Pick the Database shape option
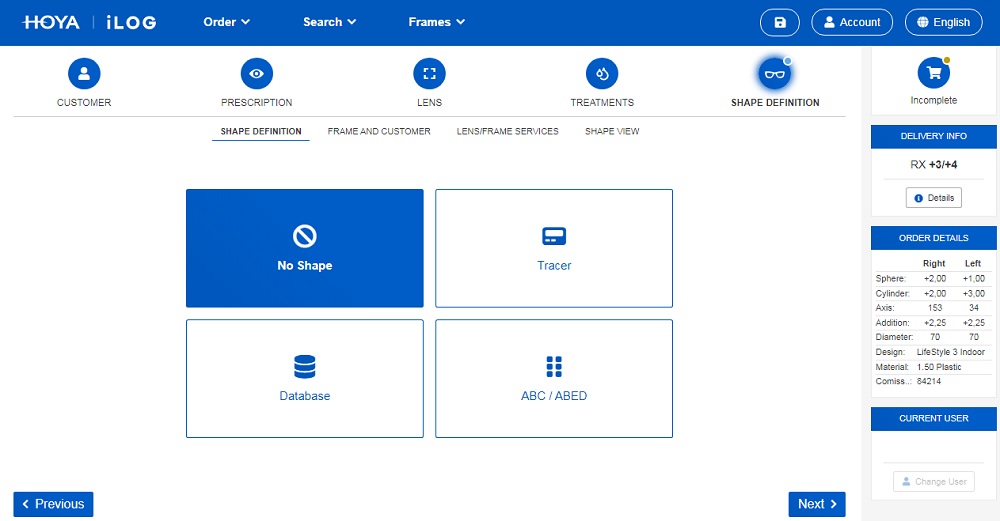 coord(305,378)
